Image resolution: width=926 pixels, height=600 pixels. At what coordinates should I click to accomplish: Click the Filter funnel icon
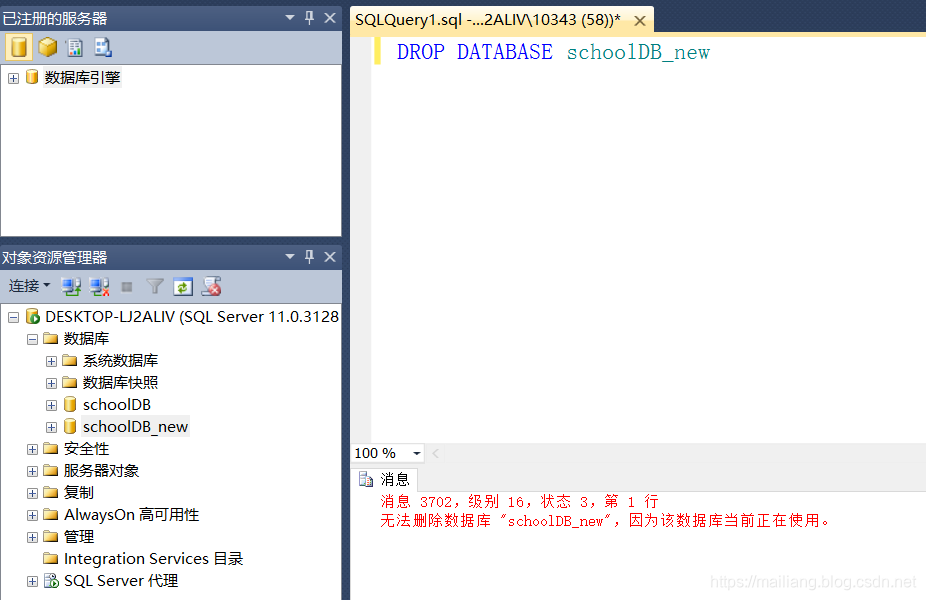tap(155, 287)
